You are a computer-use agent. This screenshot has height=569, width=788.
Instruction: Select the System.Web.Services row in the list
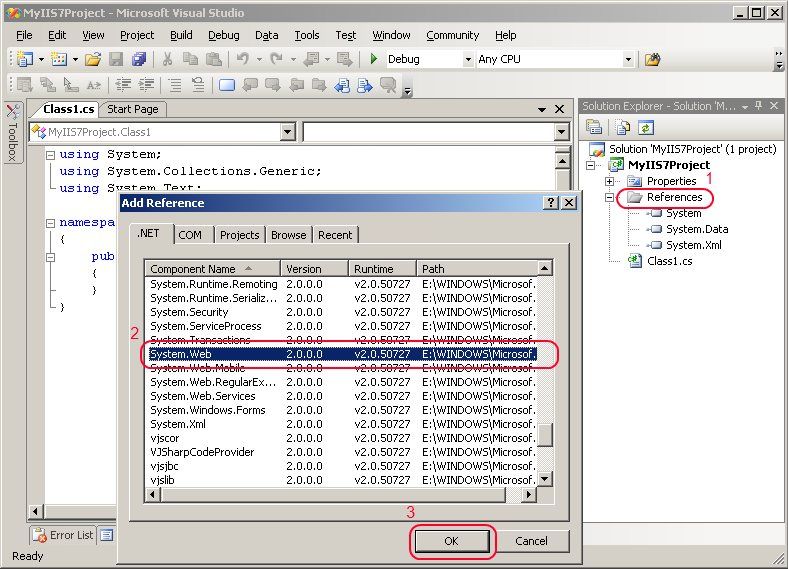pos(343,396)
